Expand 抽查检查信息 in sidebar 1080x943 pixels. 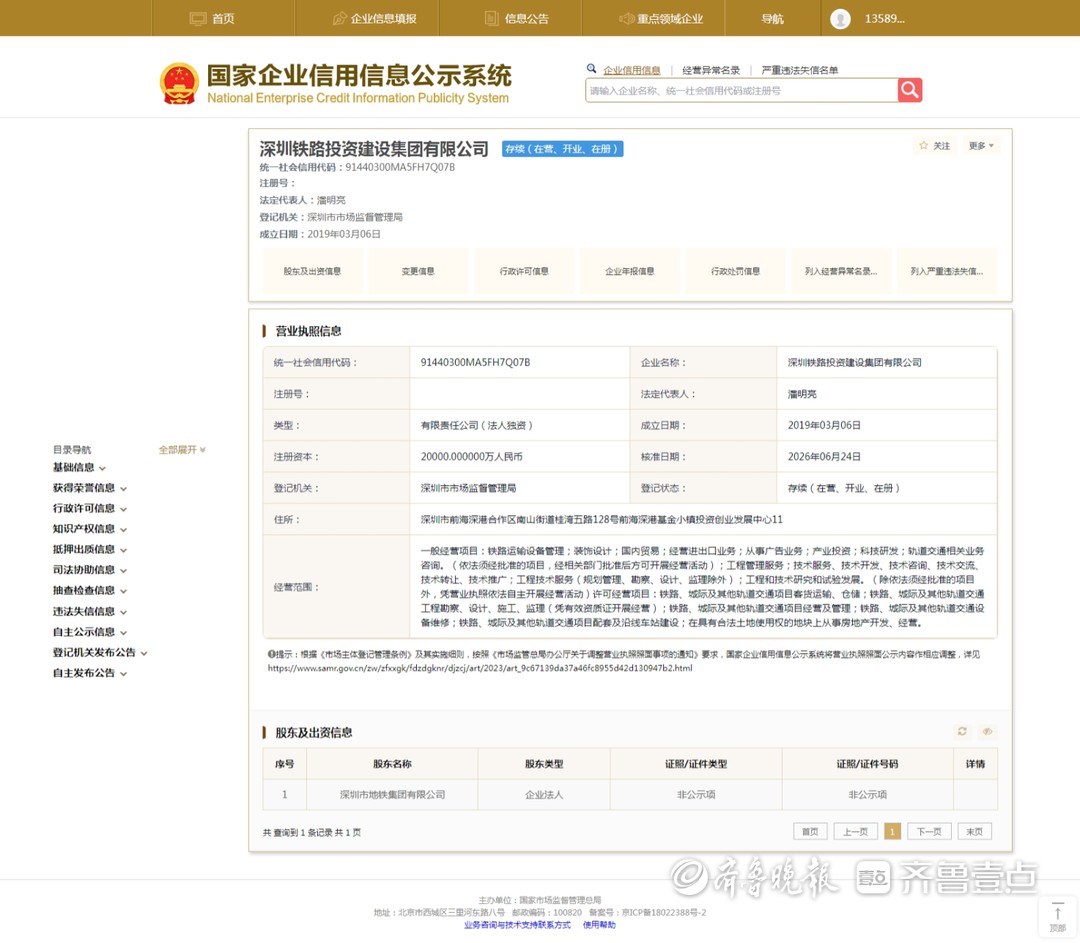[90, 590]
